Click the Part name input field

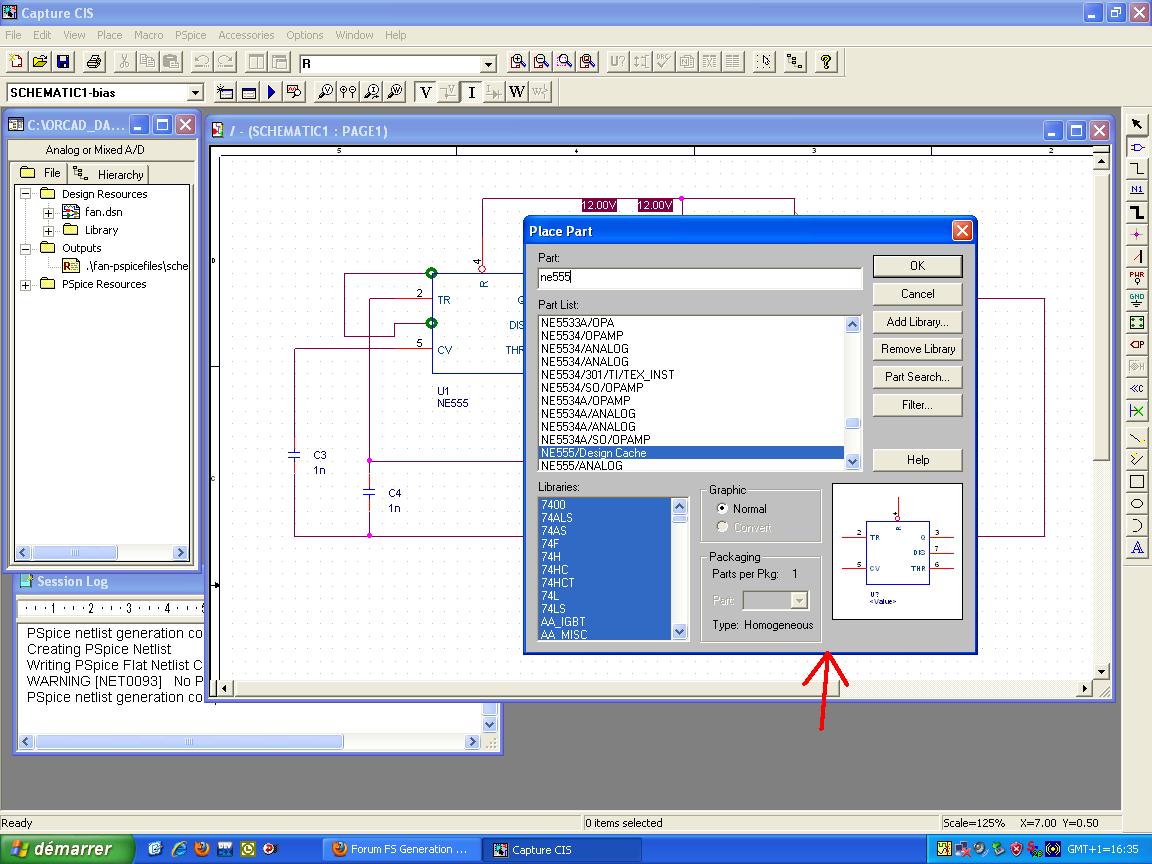(699, 278)
